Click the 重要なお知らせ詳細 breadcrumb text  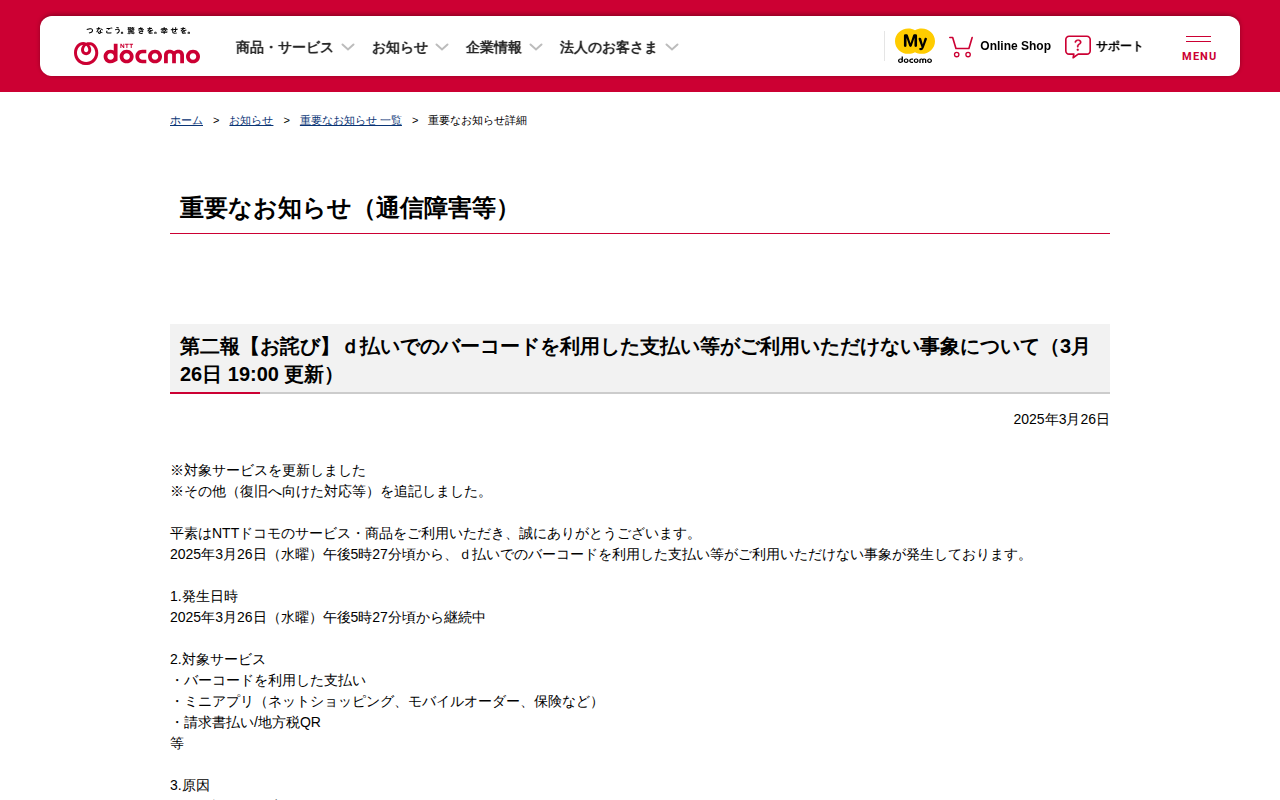(477, 120)
